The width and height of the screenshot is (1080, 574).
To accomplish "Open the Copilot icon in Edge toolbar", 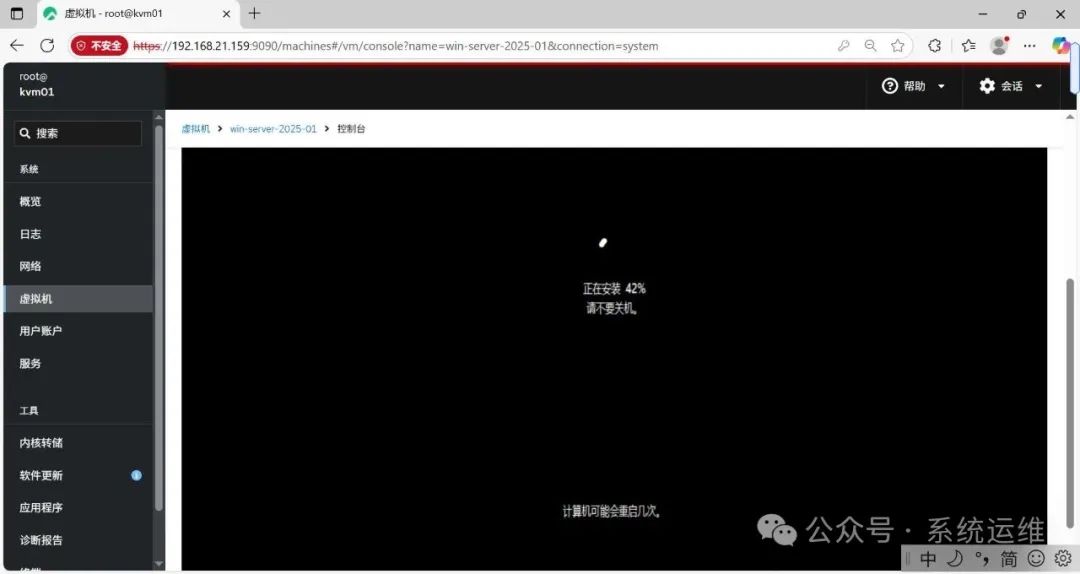I will (1061, 45).
